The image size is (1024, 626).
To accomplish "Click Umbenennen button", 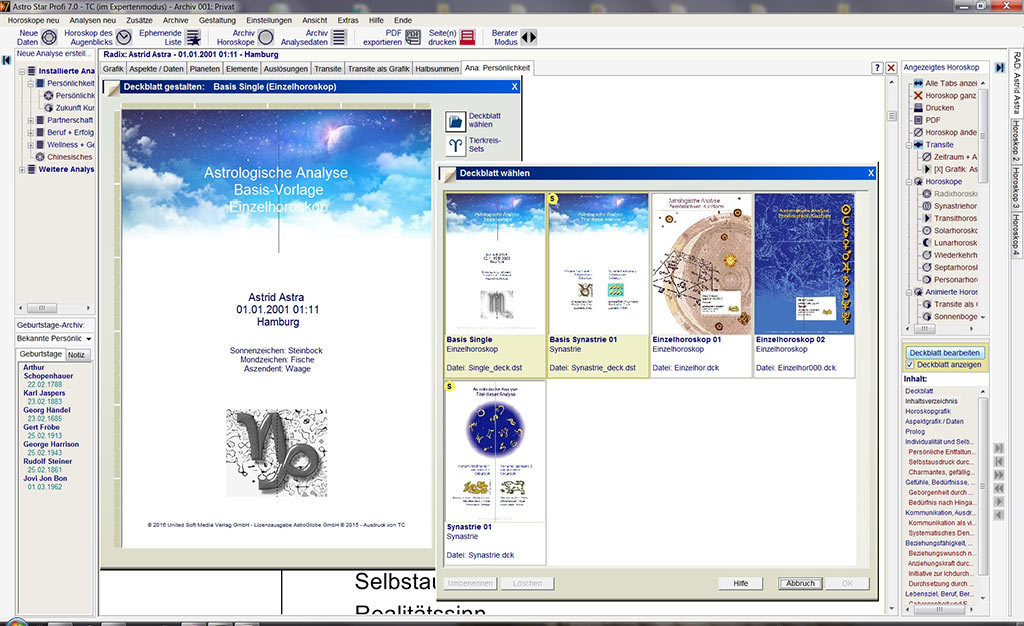I will point(470,583).
